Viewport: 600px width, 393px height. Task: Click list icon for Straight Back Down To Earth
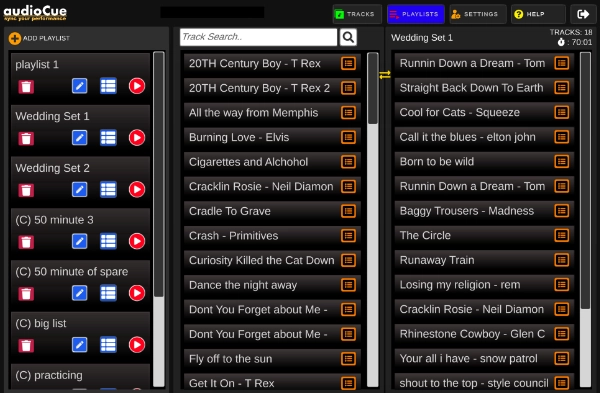pos(561,88)
